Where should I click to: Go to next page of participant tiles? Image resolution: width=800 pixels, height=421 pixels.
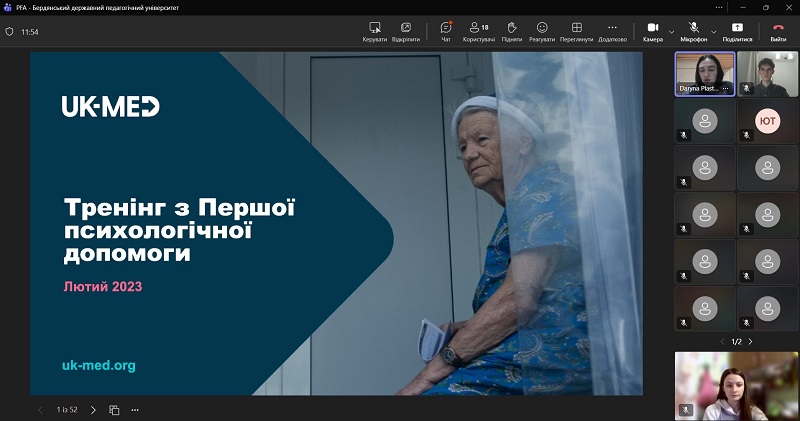point(750,342)
